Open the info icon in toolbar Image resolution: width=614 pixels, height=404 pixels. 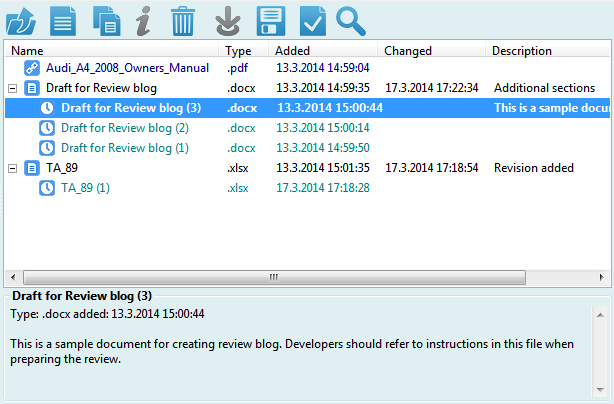(144, 19)
